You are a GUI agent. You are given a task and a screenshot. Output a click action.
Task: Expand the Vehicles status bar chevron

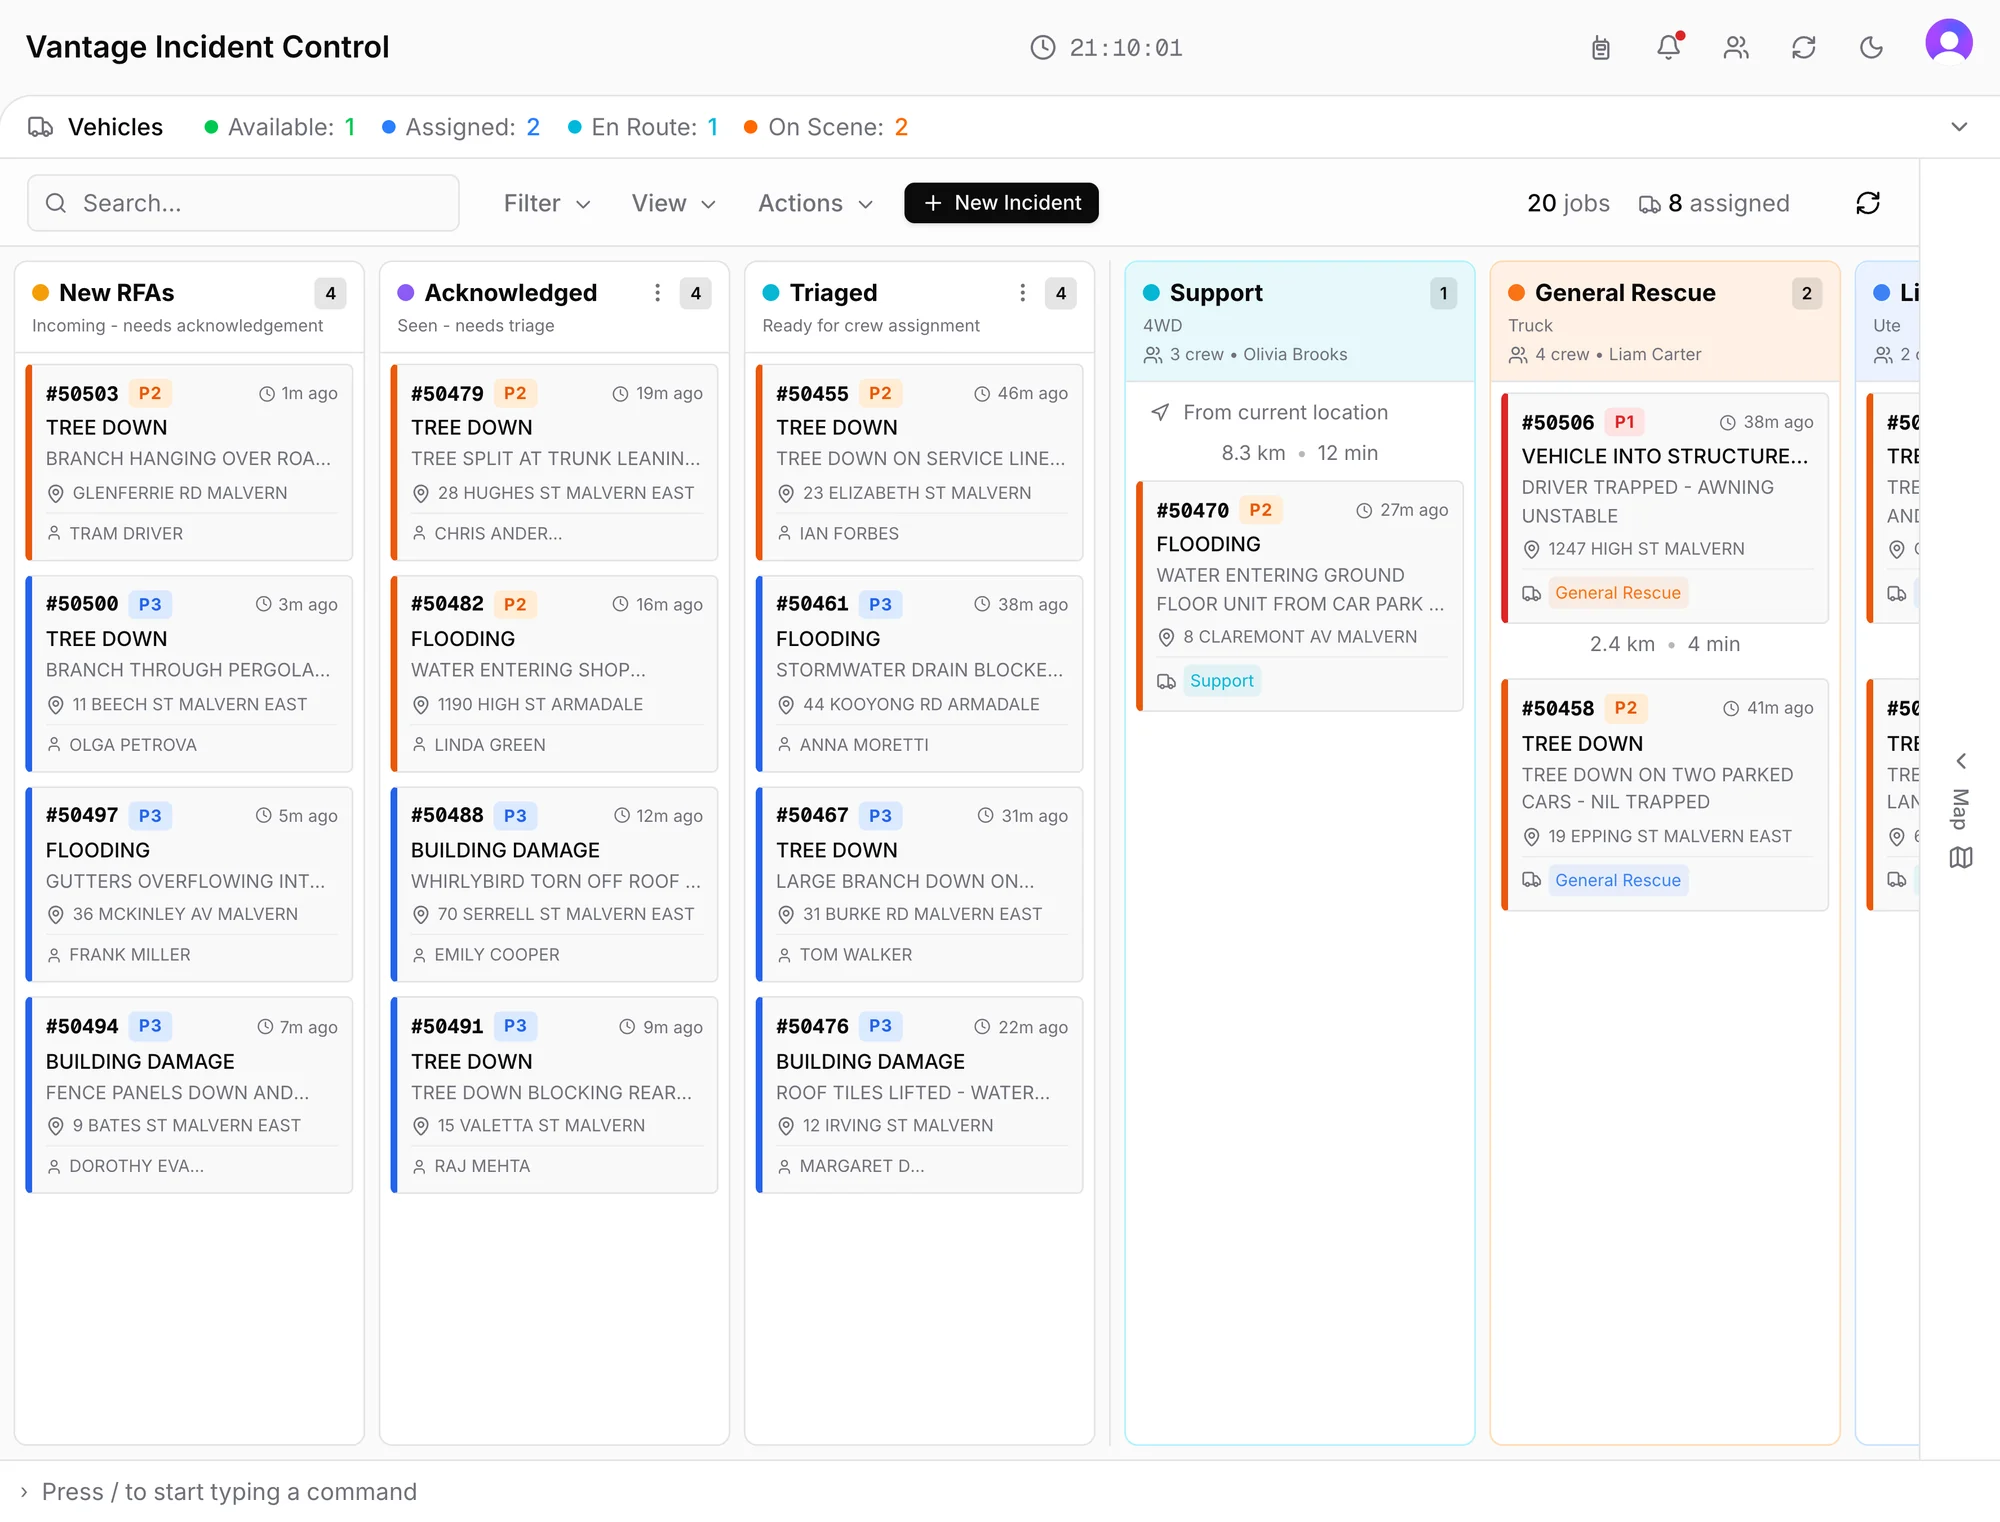[1960, 127]
